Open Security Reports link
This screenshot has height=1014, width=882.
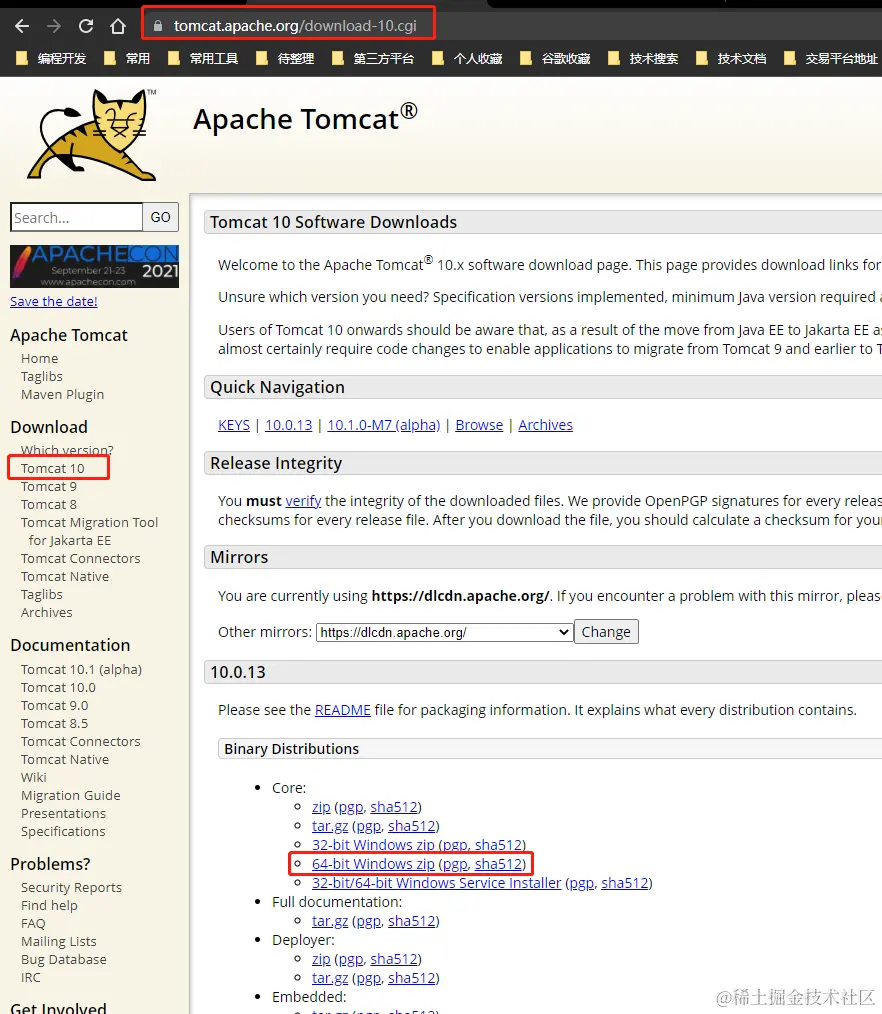click(x=71, y=887)
